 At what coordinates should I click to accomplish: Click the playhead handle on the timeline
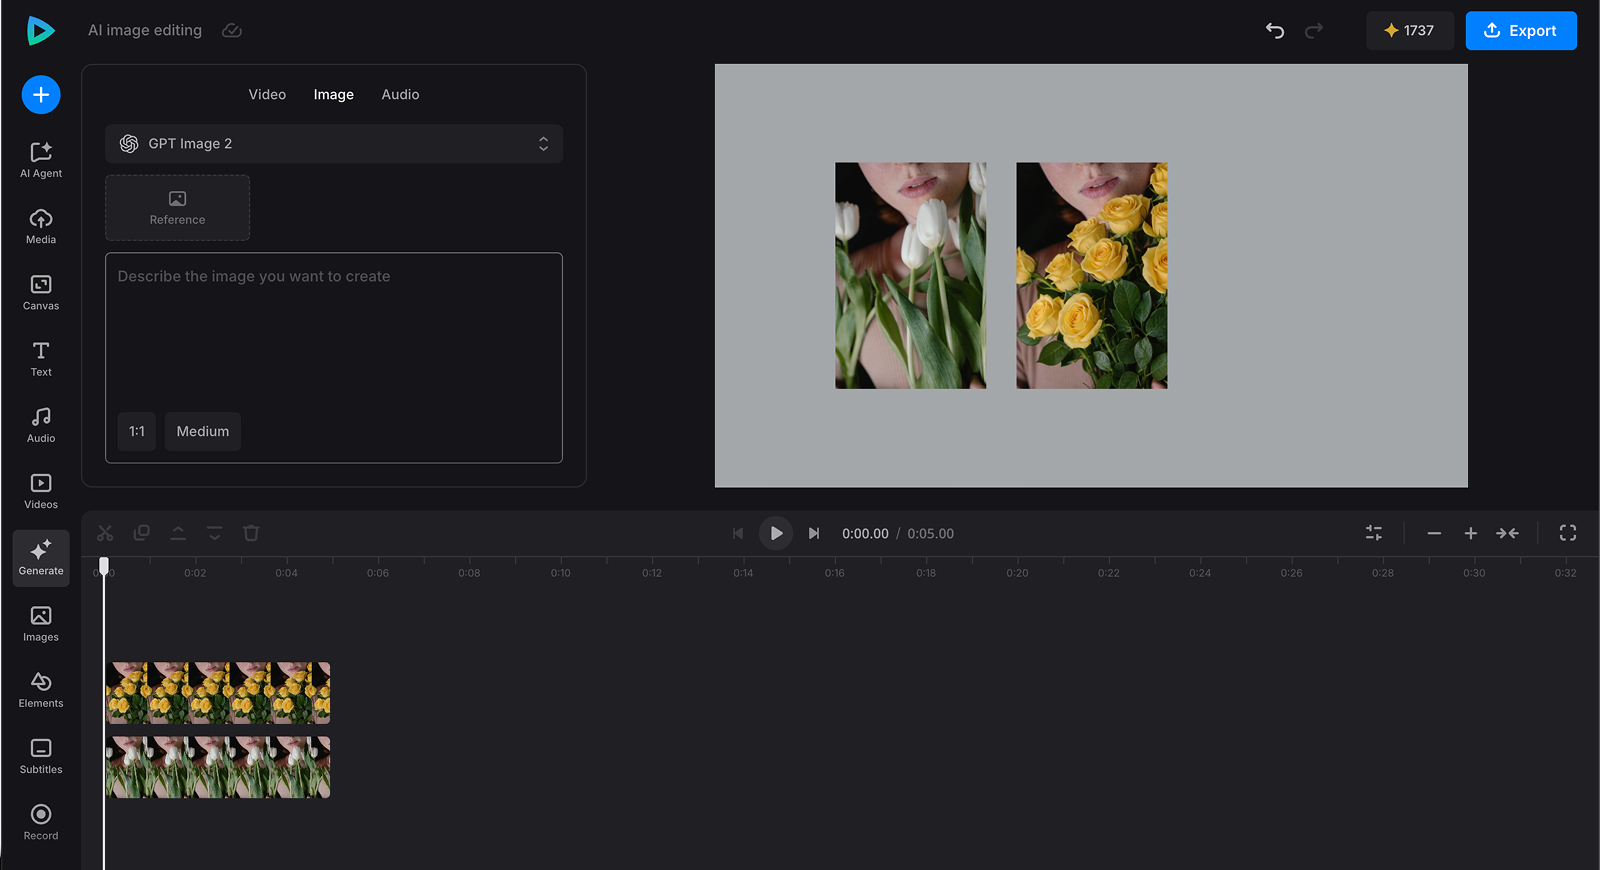104,566
